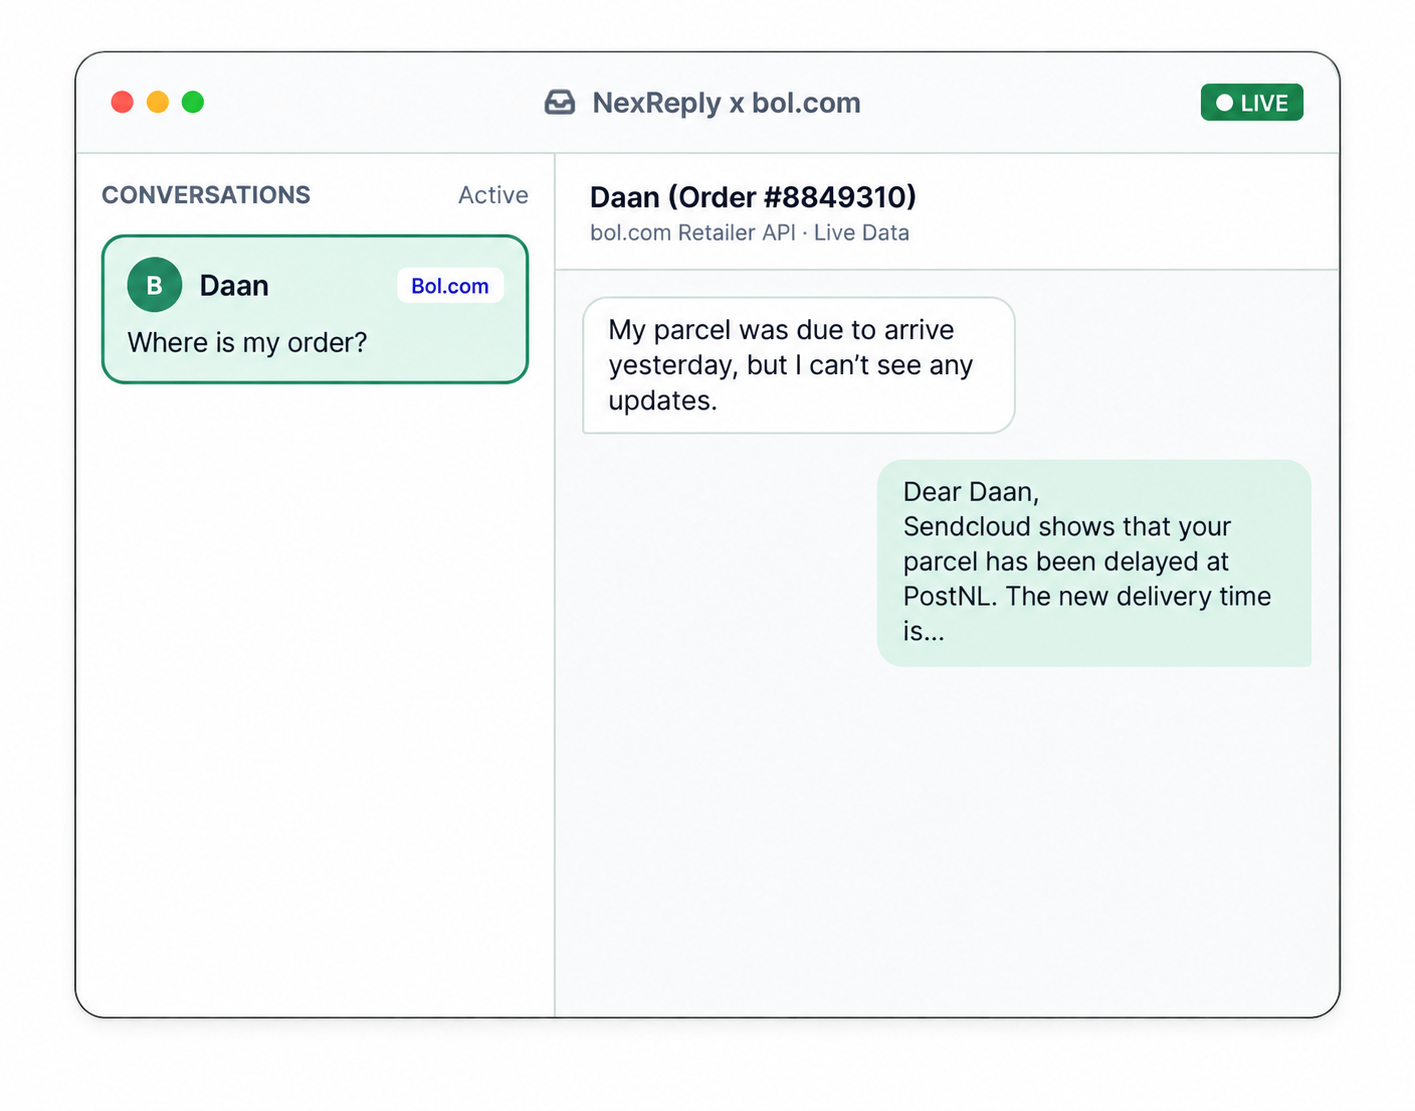The height and width of the screenshot is (1111, 1415).
Task: Click the green LIVE status badge
Action: [1251, 102]
